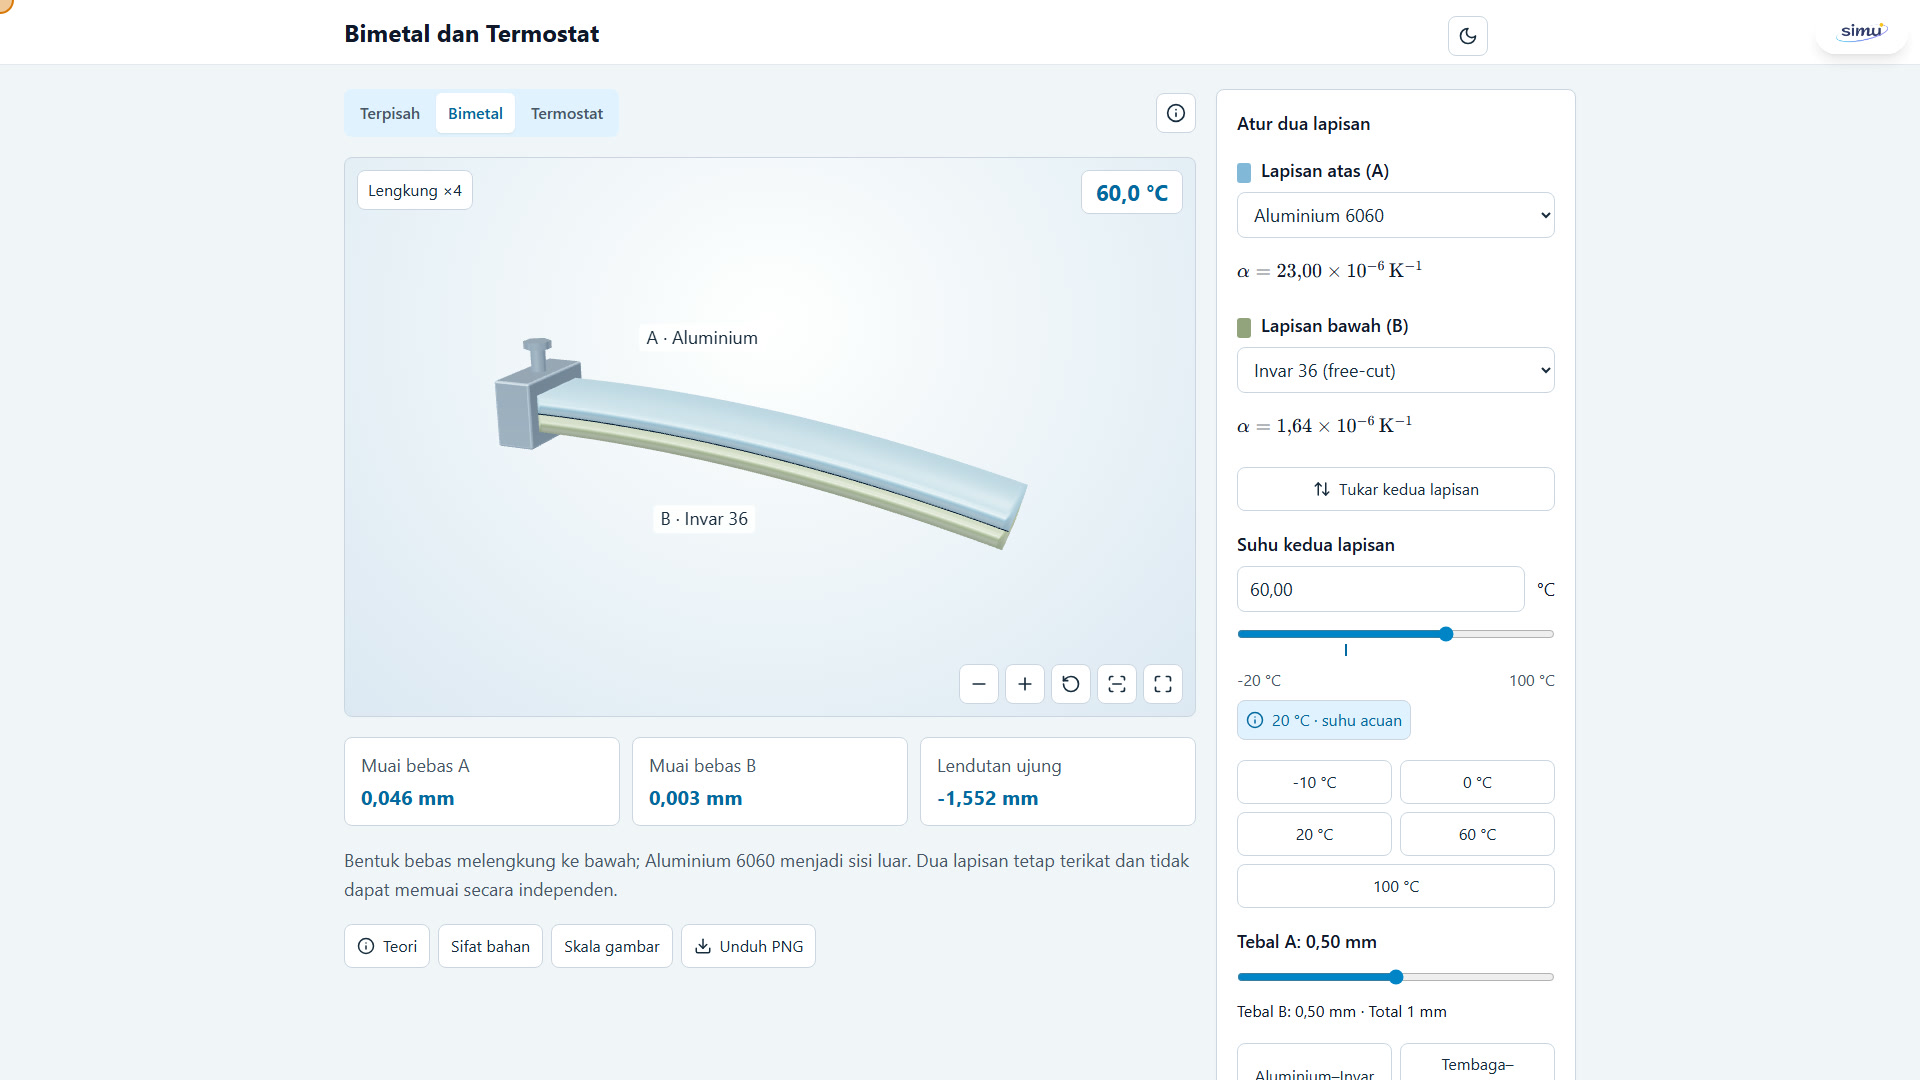Open the Teori button

click(x=387, y=946)
